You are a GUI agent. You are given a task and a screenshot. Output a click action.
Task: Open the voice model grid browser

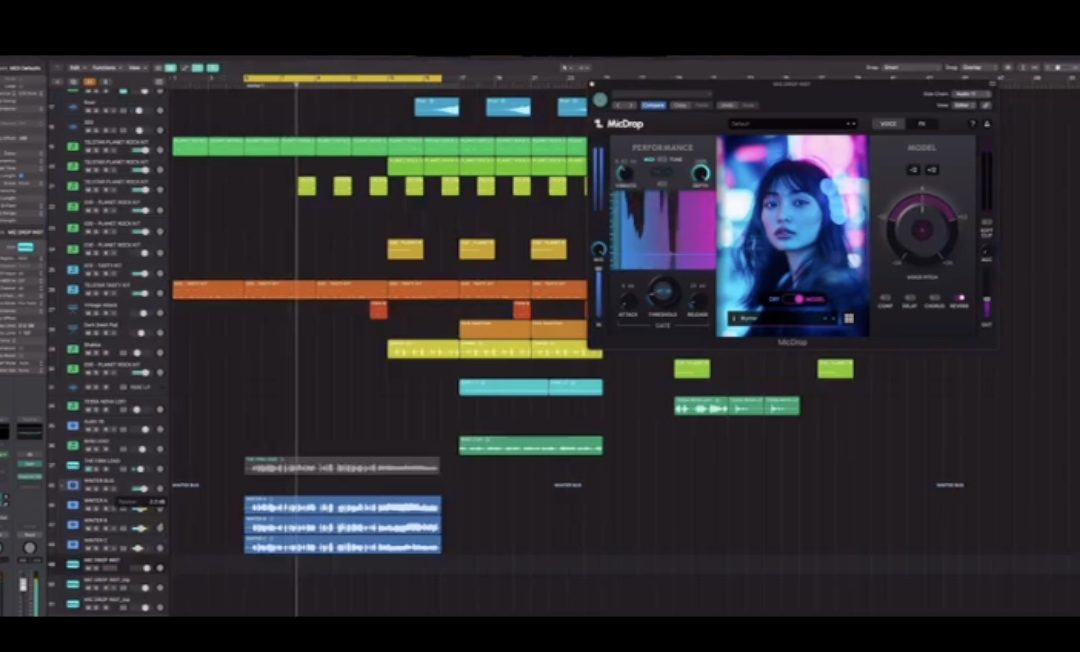849,319
